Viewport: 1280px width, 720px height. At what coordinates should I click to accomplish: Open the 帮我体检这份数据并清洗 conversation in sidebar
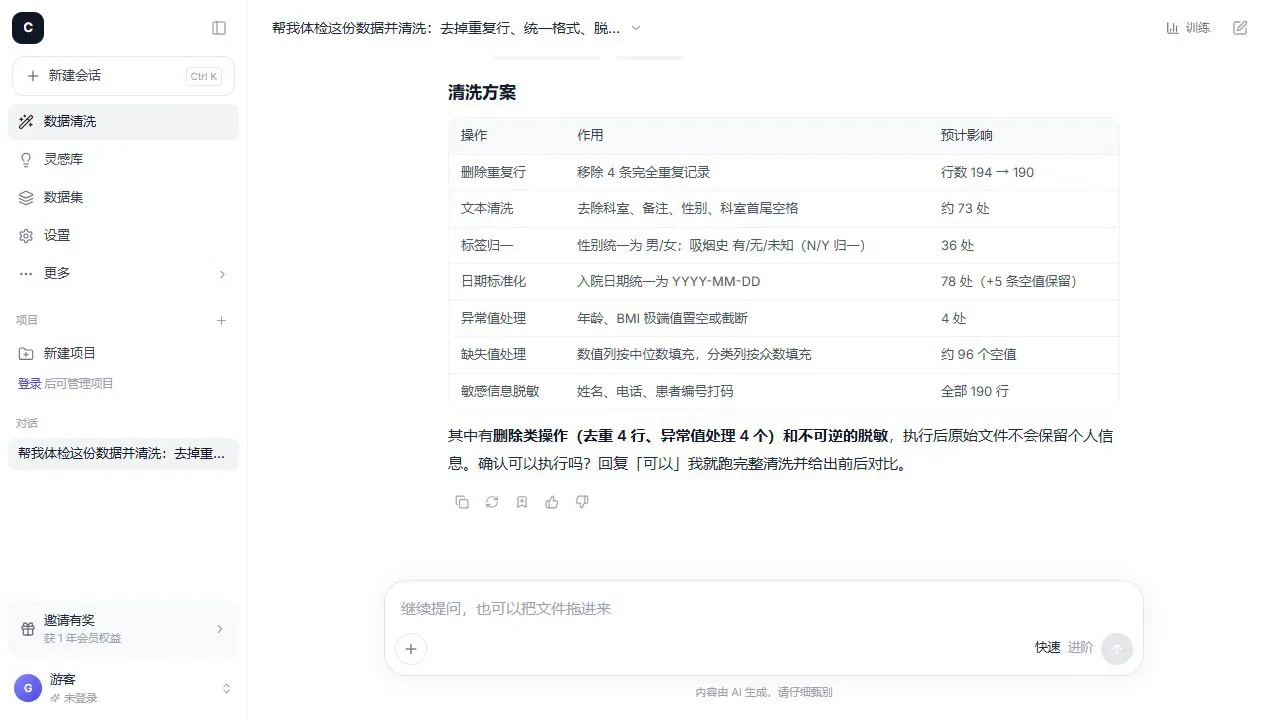click(124, 454)
